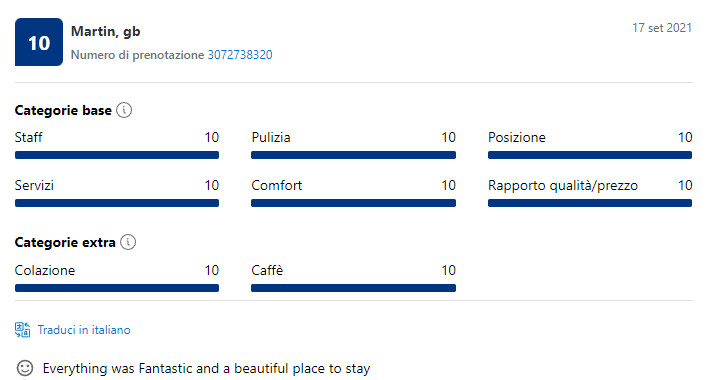Click the Staff rating bar
This screenshot has width=711, height=380.
coord(117,155)
